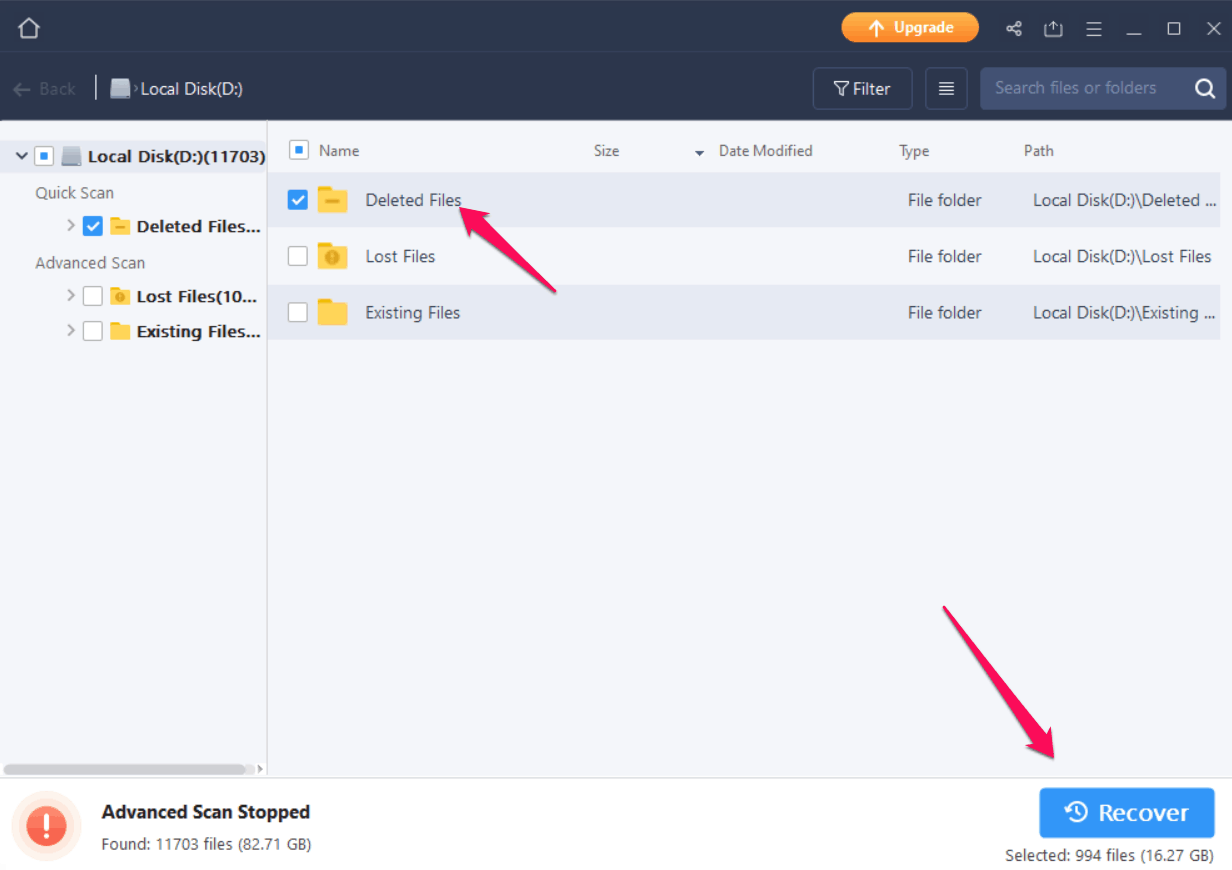Screen dimensions: 1232x870
Task: Click the scrollbar right arrow in left panel
Action: coord(260,770)
